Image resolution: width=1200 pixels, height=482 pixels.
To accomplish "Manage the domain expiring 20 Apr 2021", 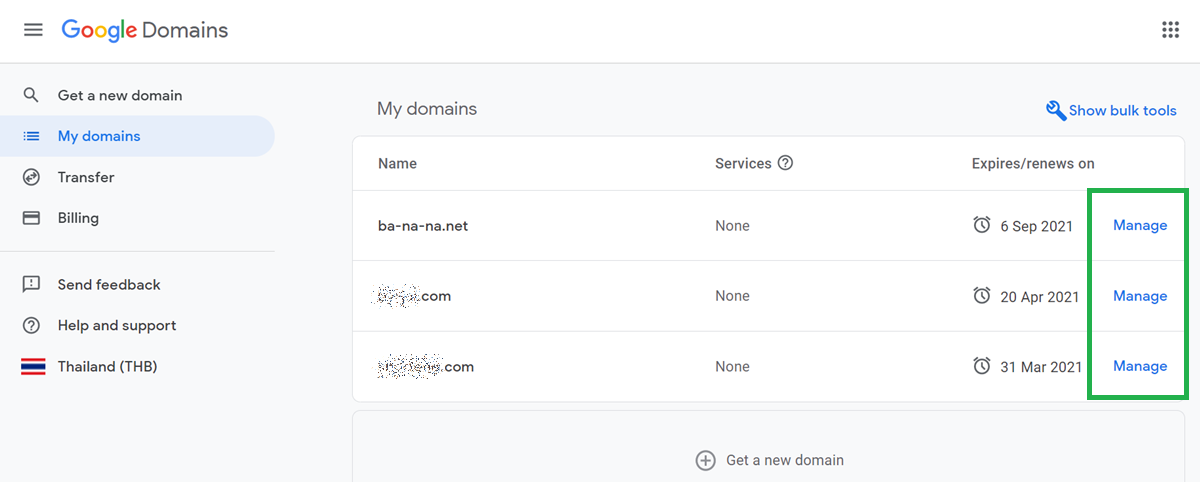I will point(1140,296).
